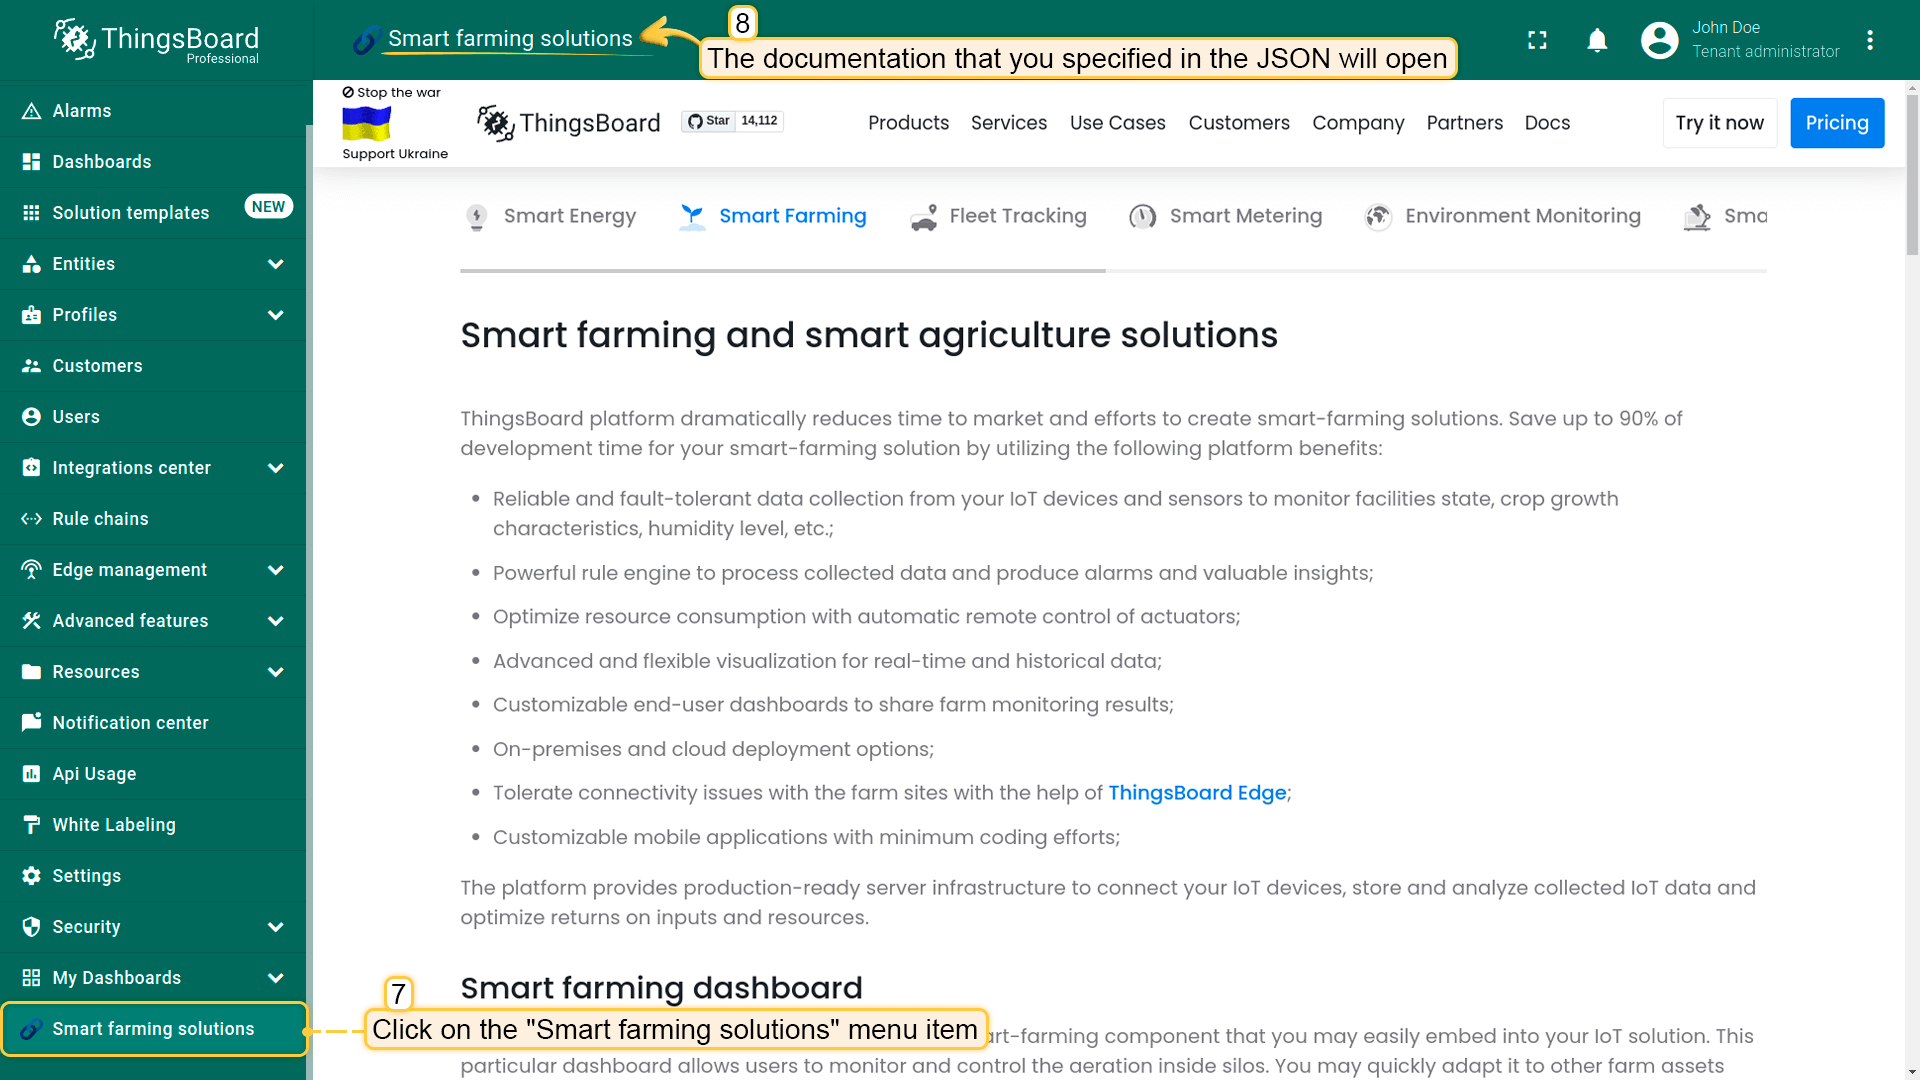Expand the Edge management chevron
Viewport: 1920px width, 1080px height.
276,570
